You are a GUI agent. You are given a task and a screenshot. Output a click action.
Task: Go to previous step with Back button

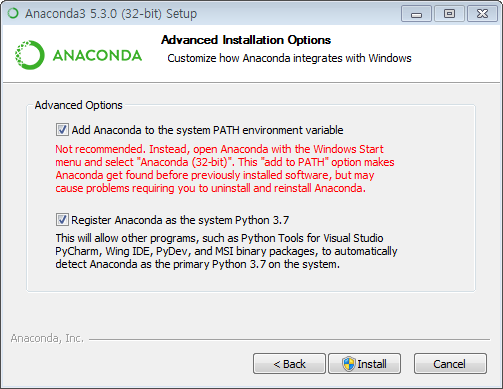click(x=289, y=364)
